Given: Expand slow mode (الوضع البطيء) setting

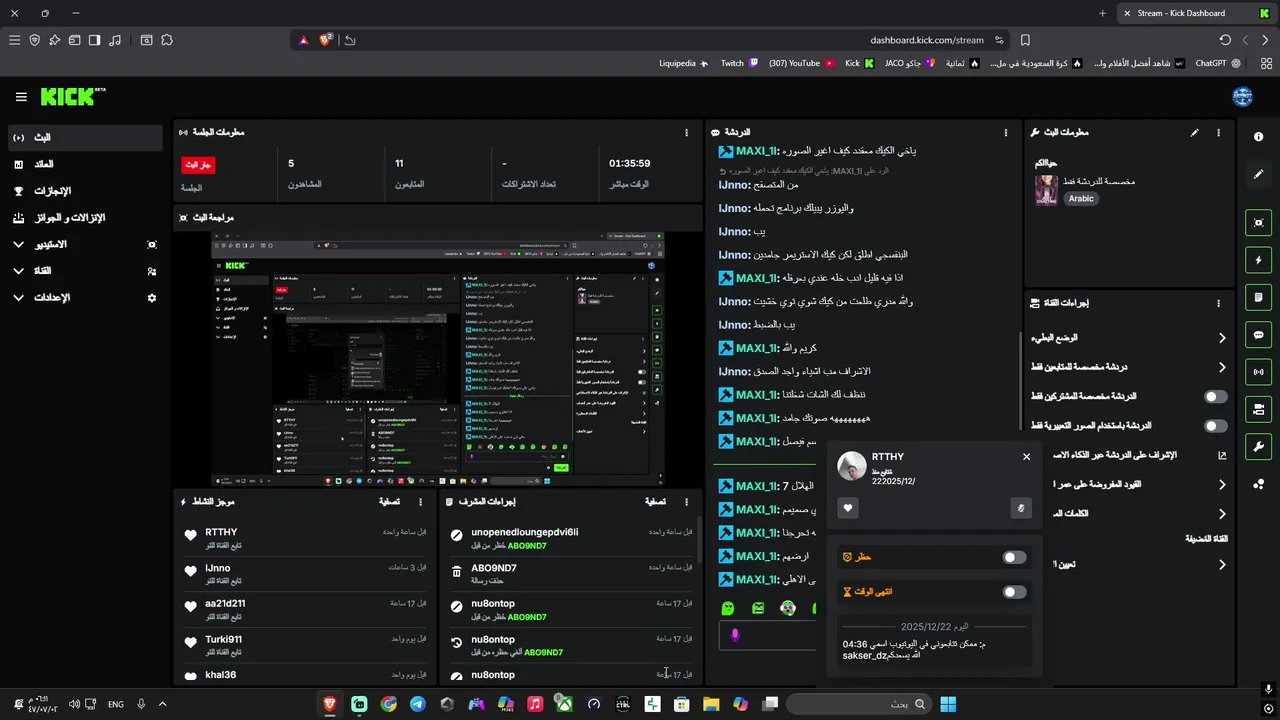Looking at the screenshot, I should (1222, 338).
